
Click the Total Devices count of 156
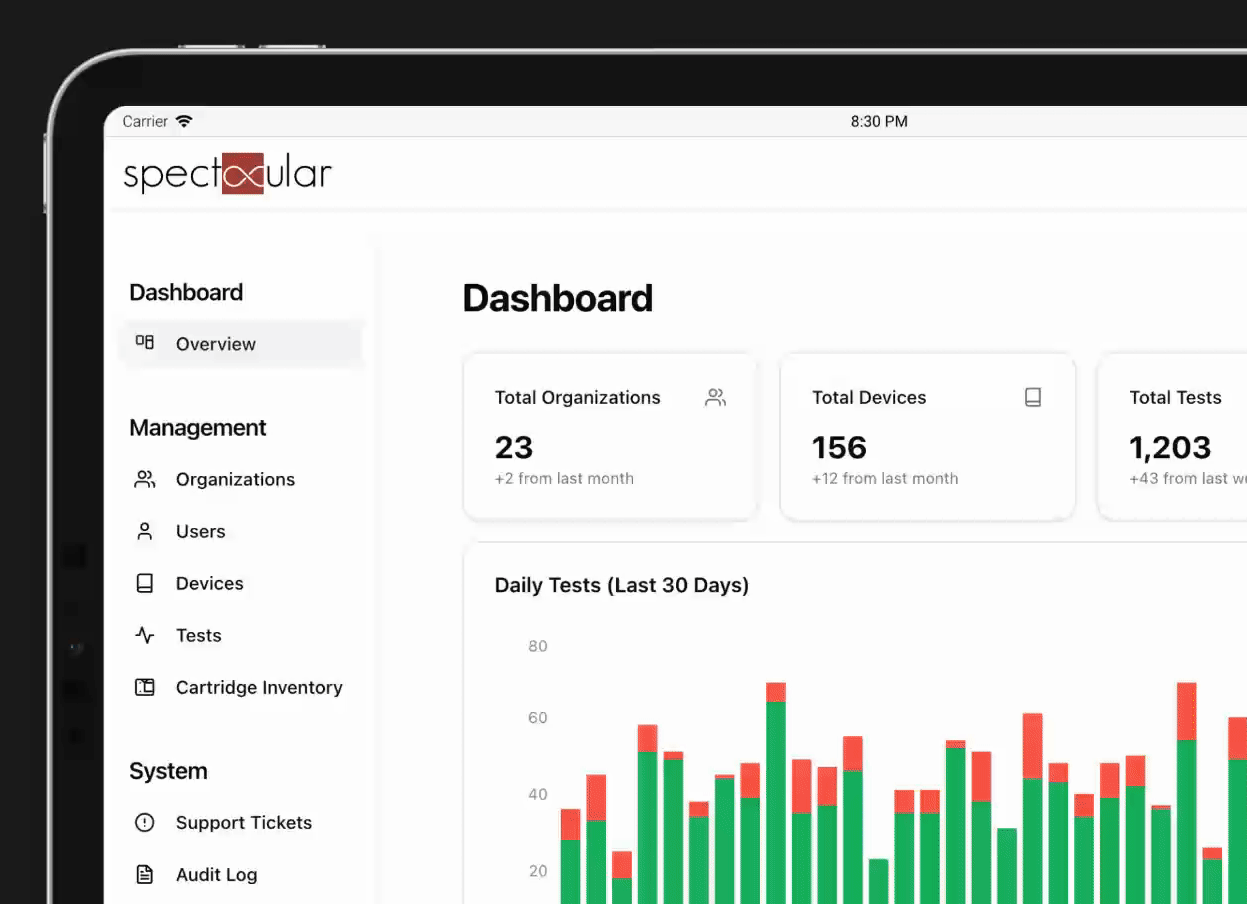click(839, 447)
